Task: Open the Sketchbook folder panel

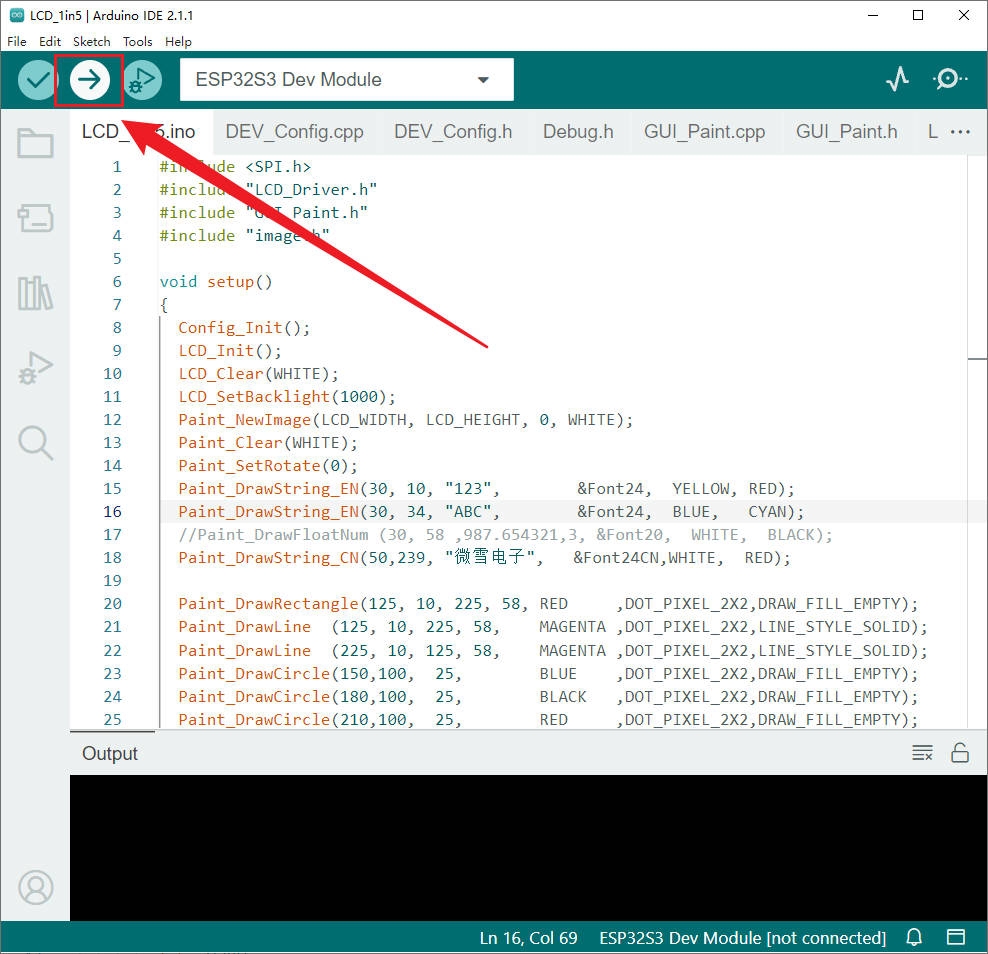Action: 35,142
